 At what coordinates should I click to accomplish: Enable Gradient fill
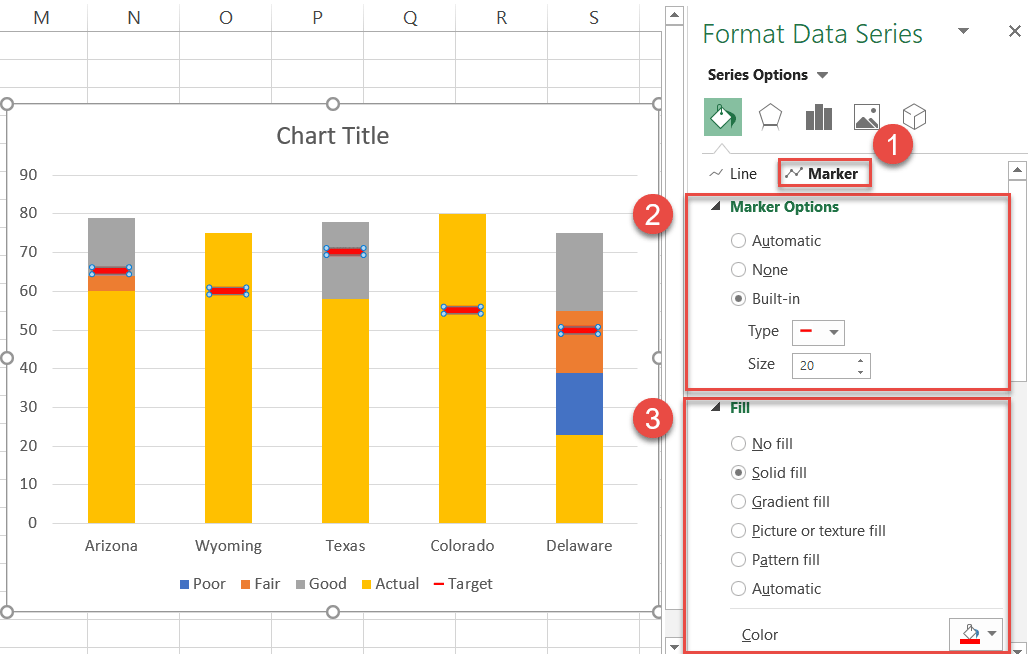click(x=738, y=501)
